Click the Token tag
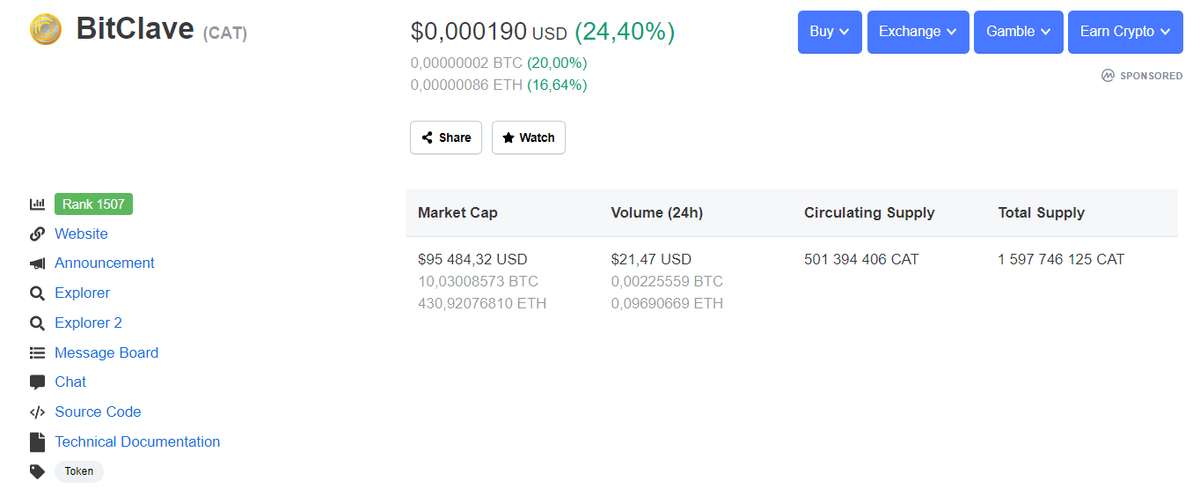The image size is (1200, 504). pyautogui.click(x=79, y=471)
